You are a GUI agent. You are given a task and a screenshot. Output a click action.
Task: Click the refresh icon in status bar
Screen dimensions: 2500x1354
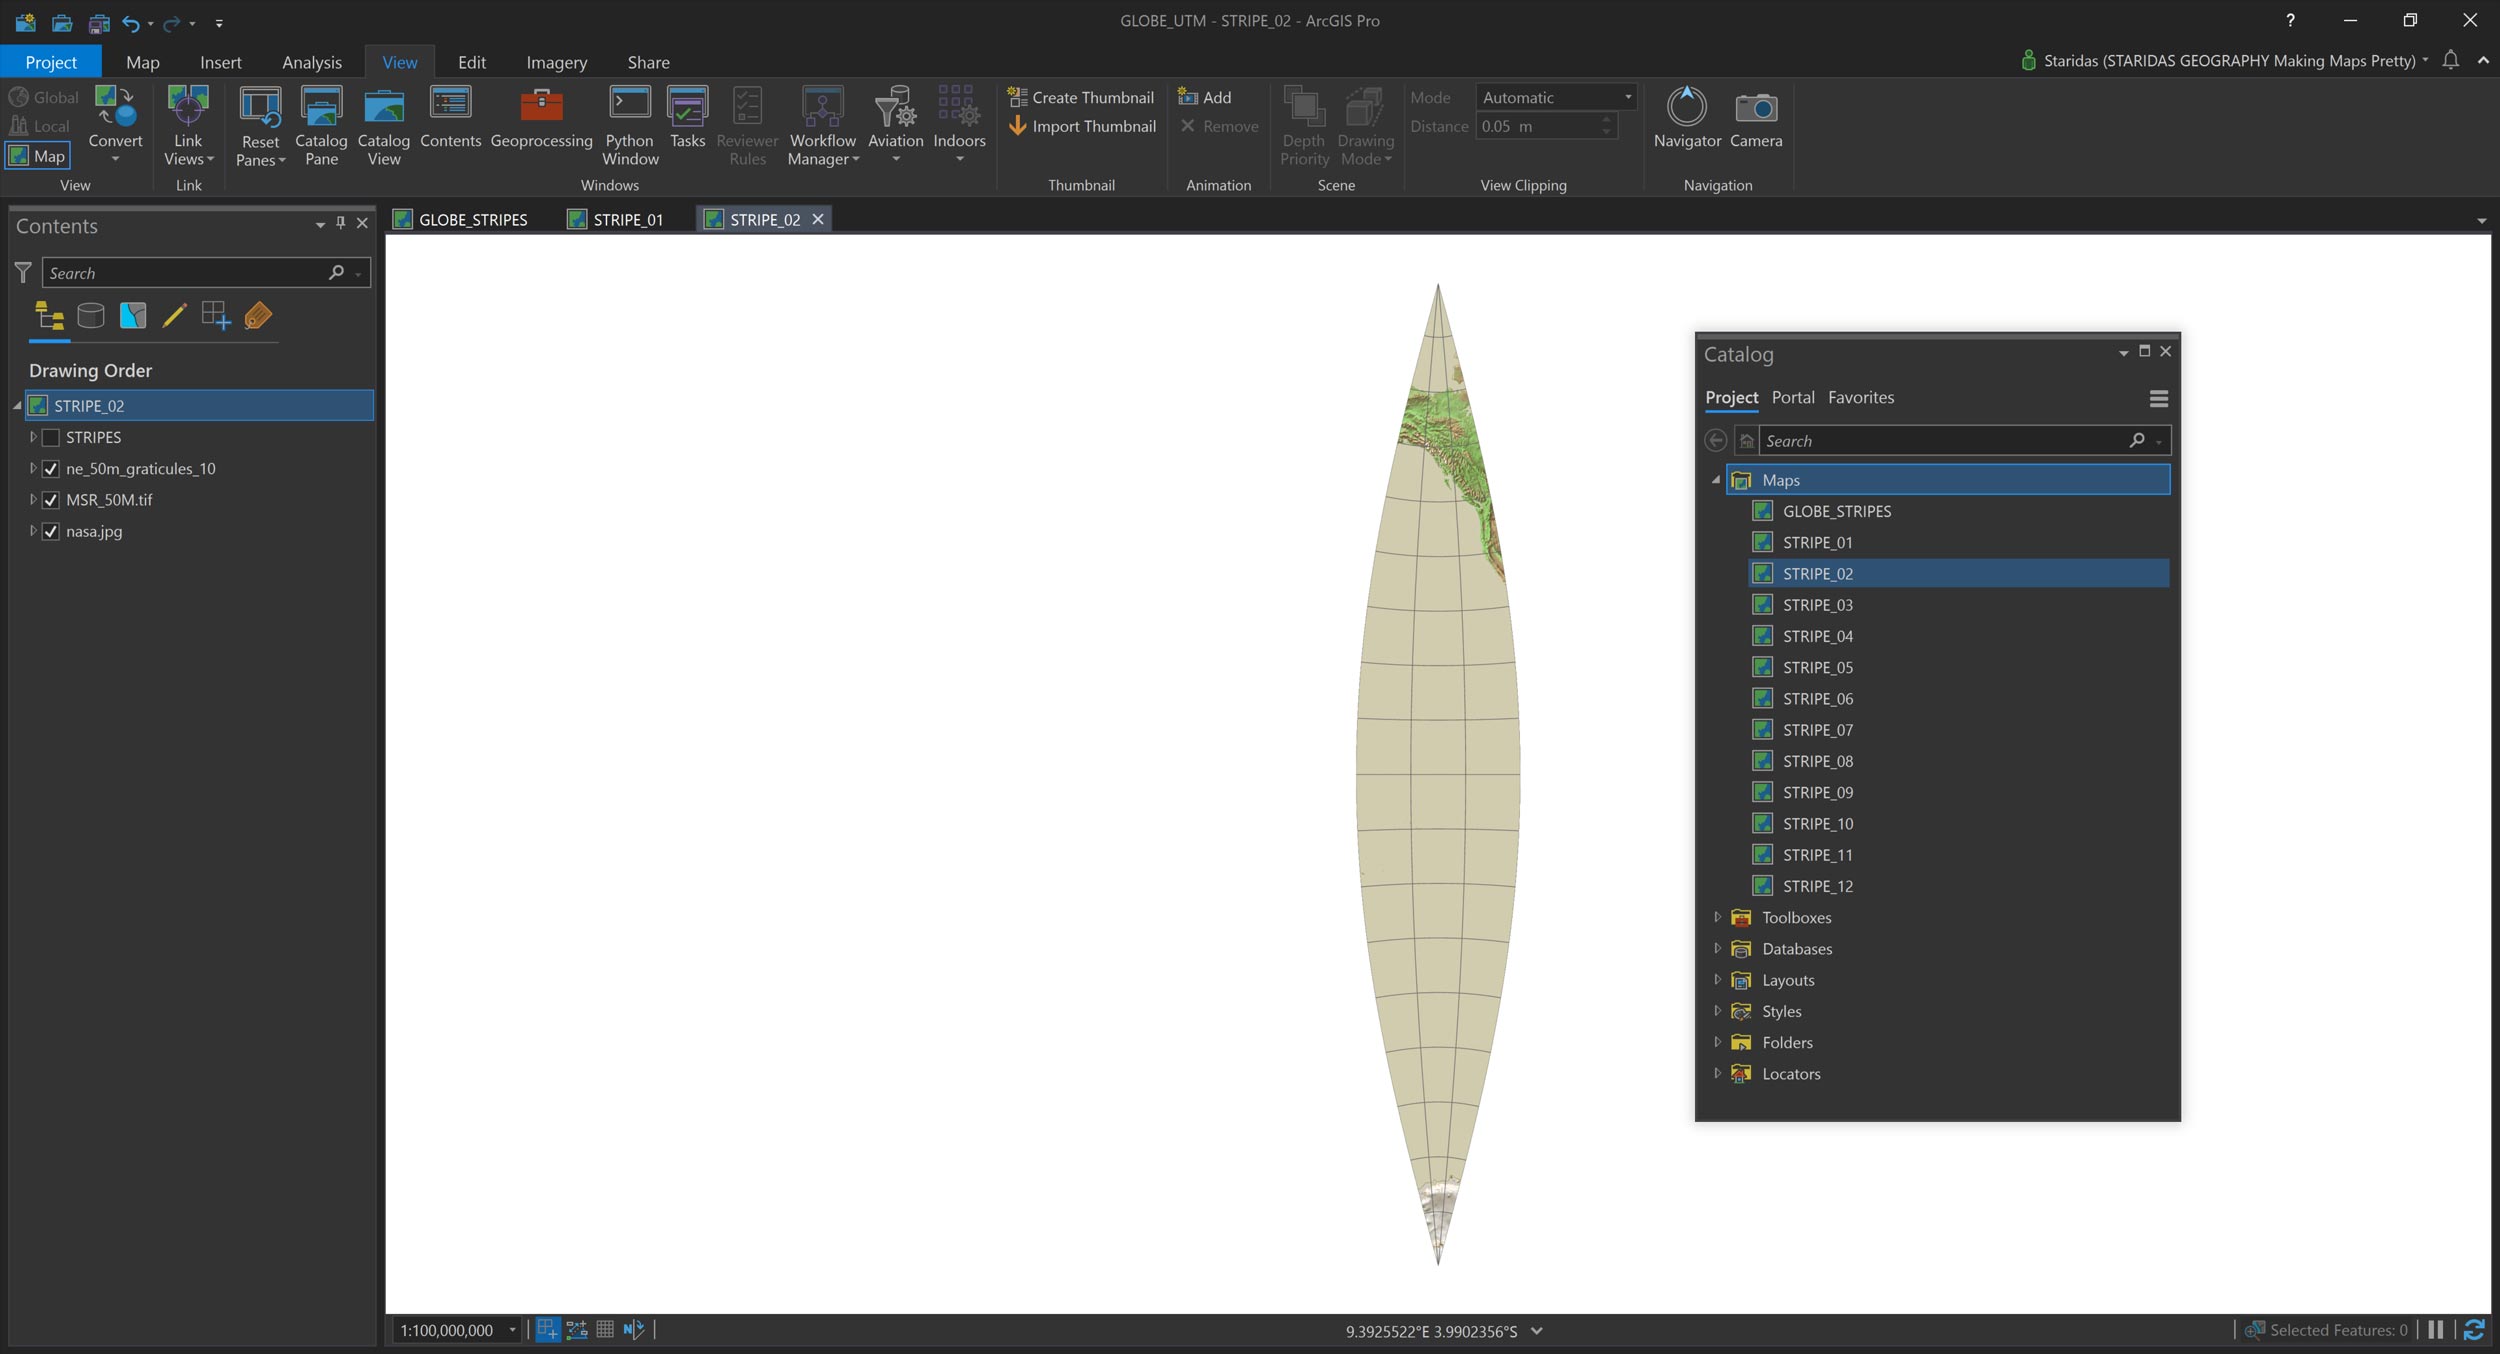tap(2474, 1329)
